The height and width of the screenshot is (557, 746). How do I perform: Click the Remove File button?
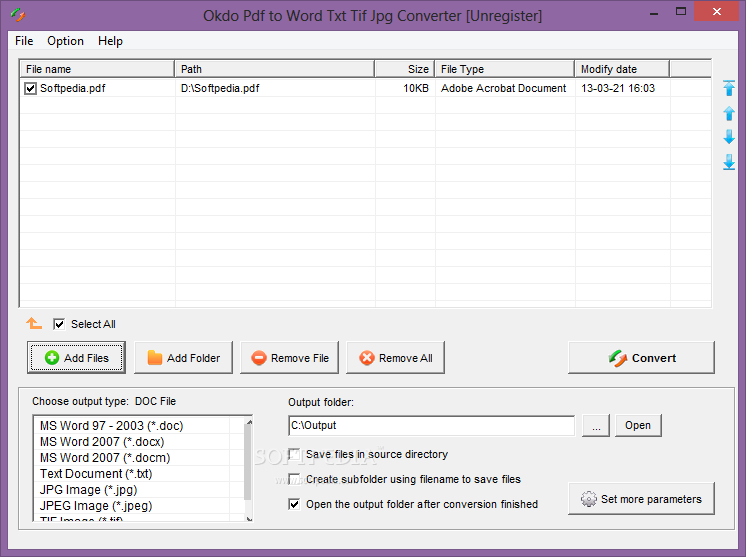click(289, 357)
